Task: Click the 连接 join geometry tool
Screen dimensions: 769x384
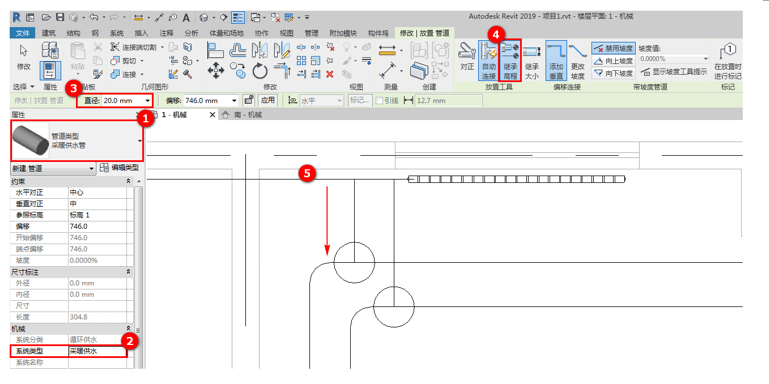Action: (x=124, y=74)
